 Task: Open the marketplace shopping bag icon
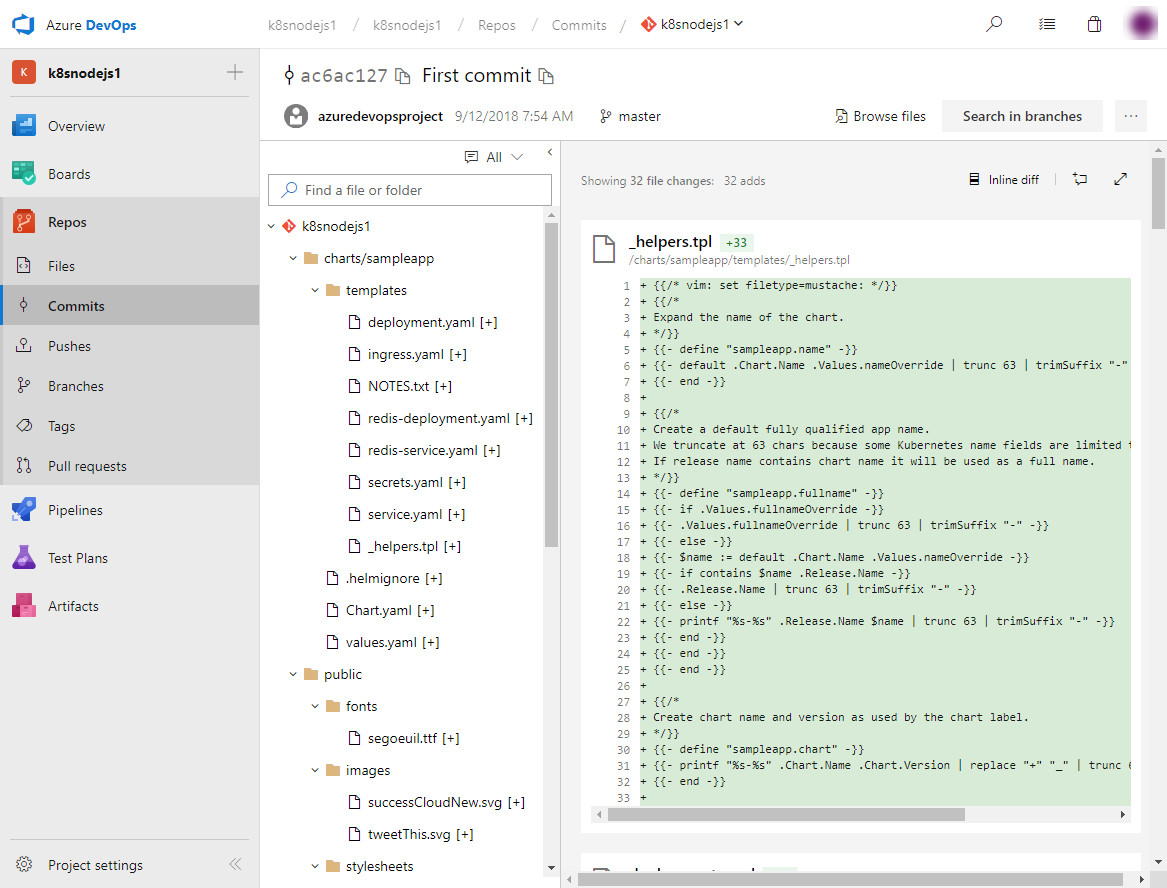pos(1095,24)
